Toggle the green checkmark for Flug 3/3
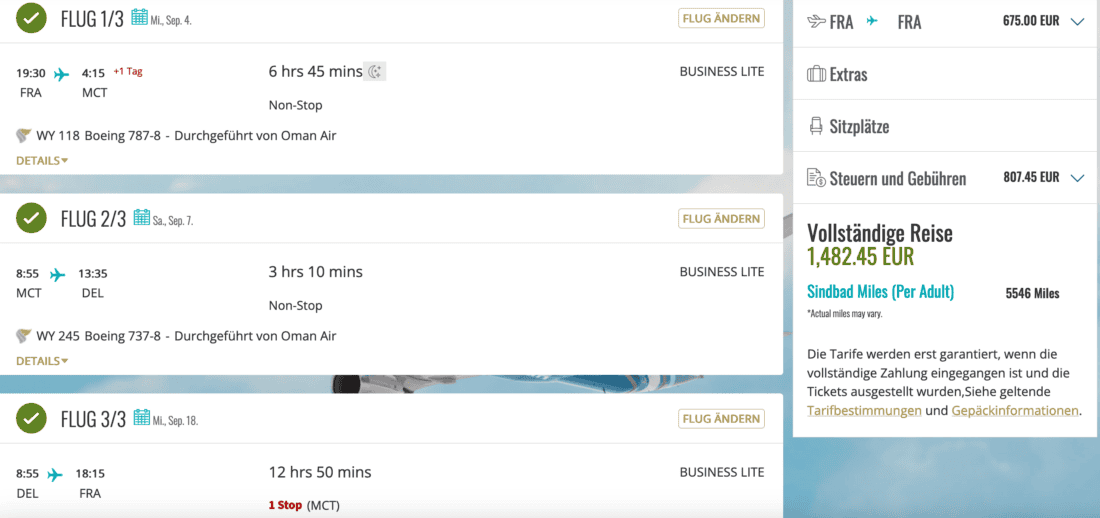 click(33, 417)
